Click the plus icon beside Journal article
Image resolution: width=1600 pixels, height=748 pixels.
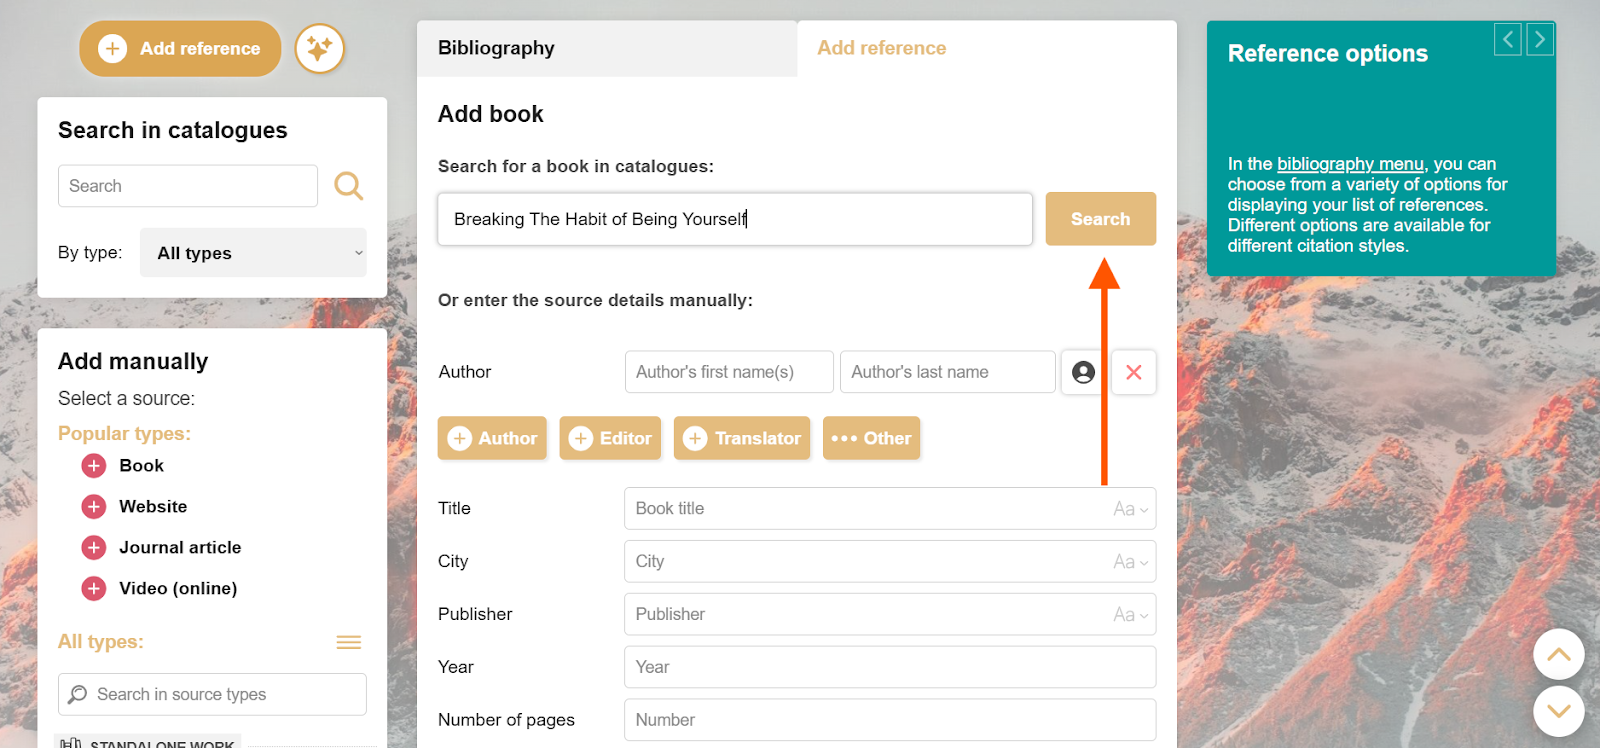coord(93,547)
